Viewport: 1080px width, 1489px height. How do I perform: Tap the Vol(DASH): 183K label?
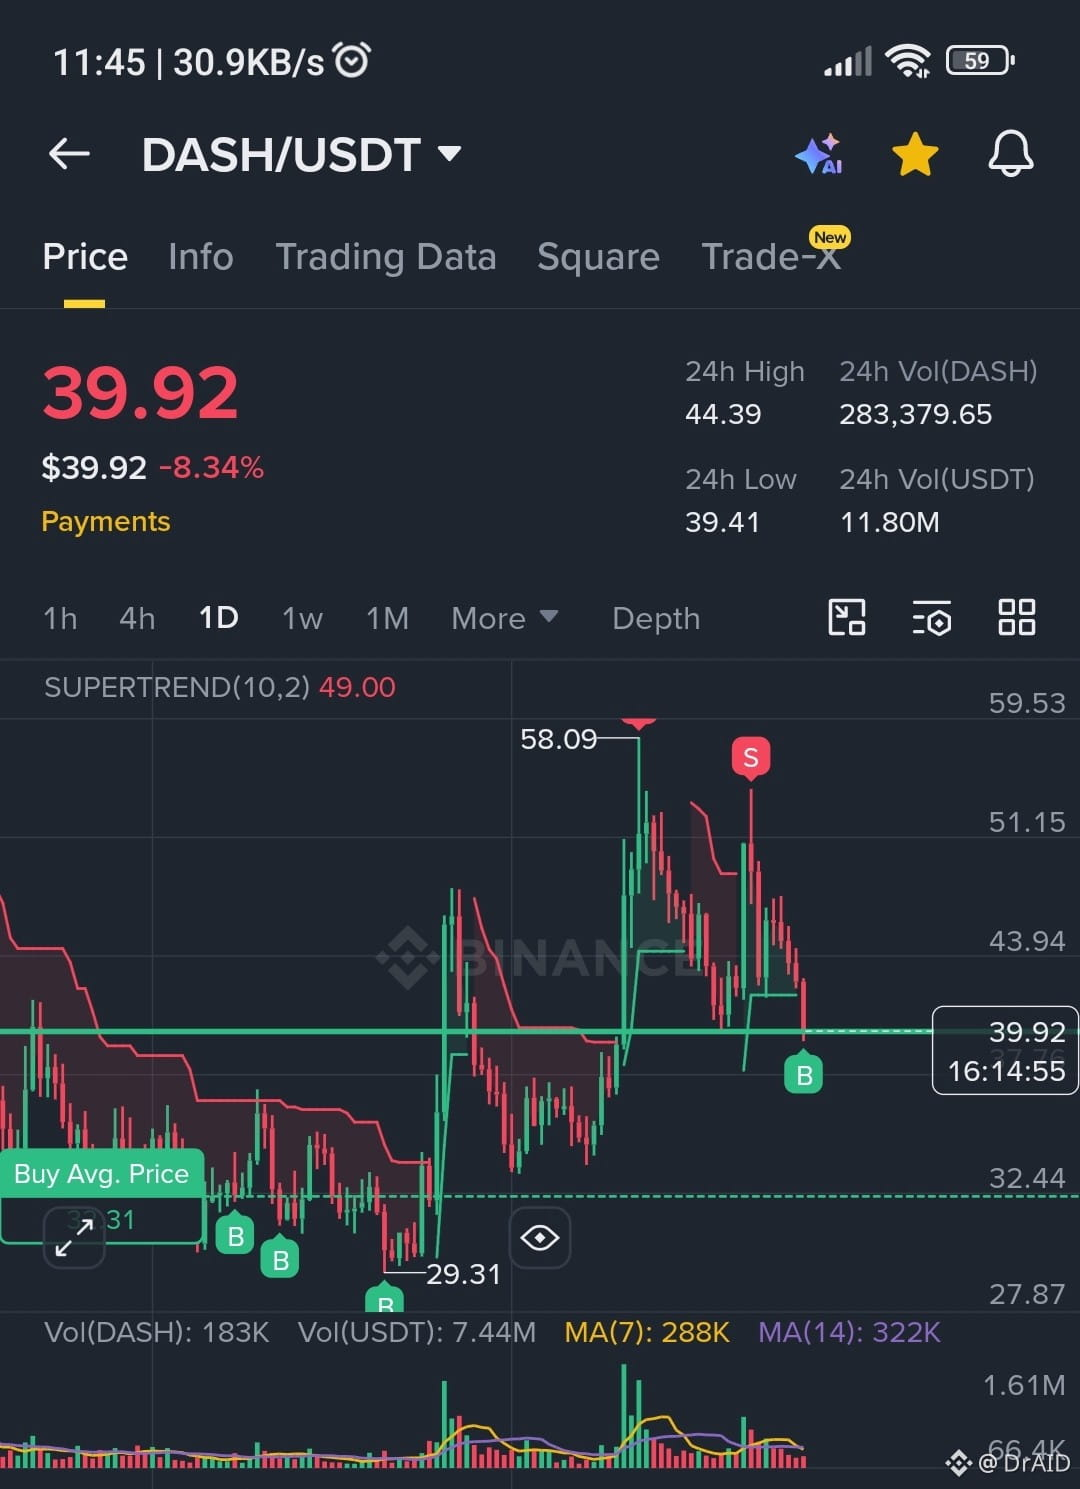coord(157,1332)
